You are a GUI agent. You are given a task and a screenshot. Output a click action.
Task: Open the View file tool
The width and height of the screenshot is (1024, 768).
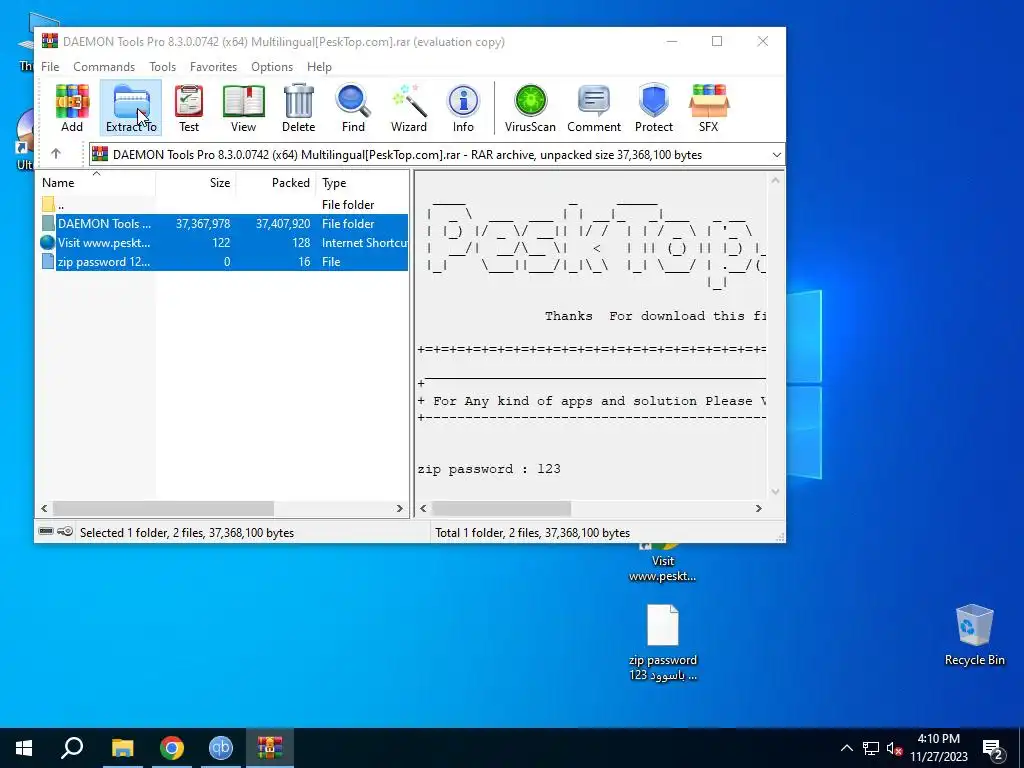243,108
